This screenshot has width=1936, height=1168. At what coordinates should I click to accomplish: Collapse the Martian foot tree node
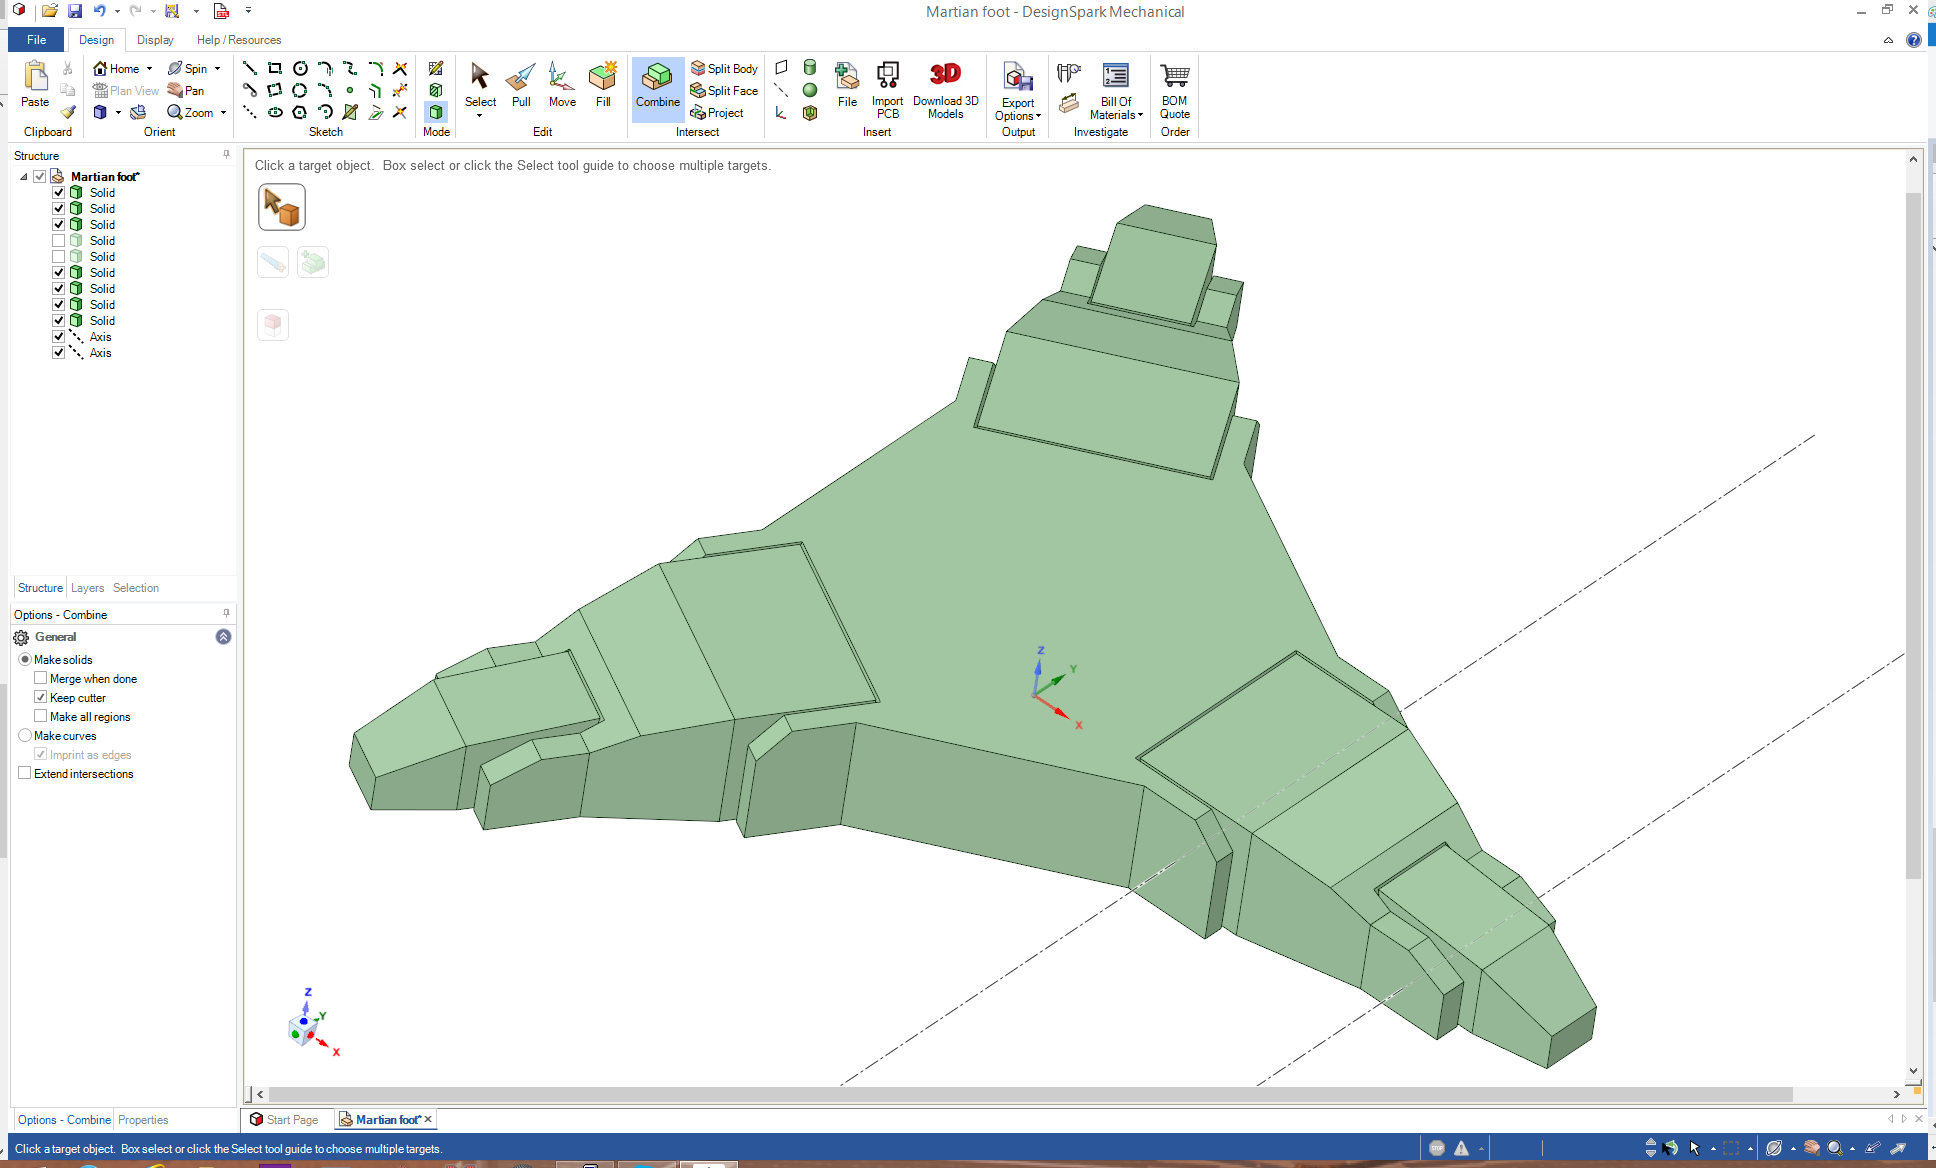(x=24, y=177)
